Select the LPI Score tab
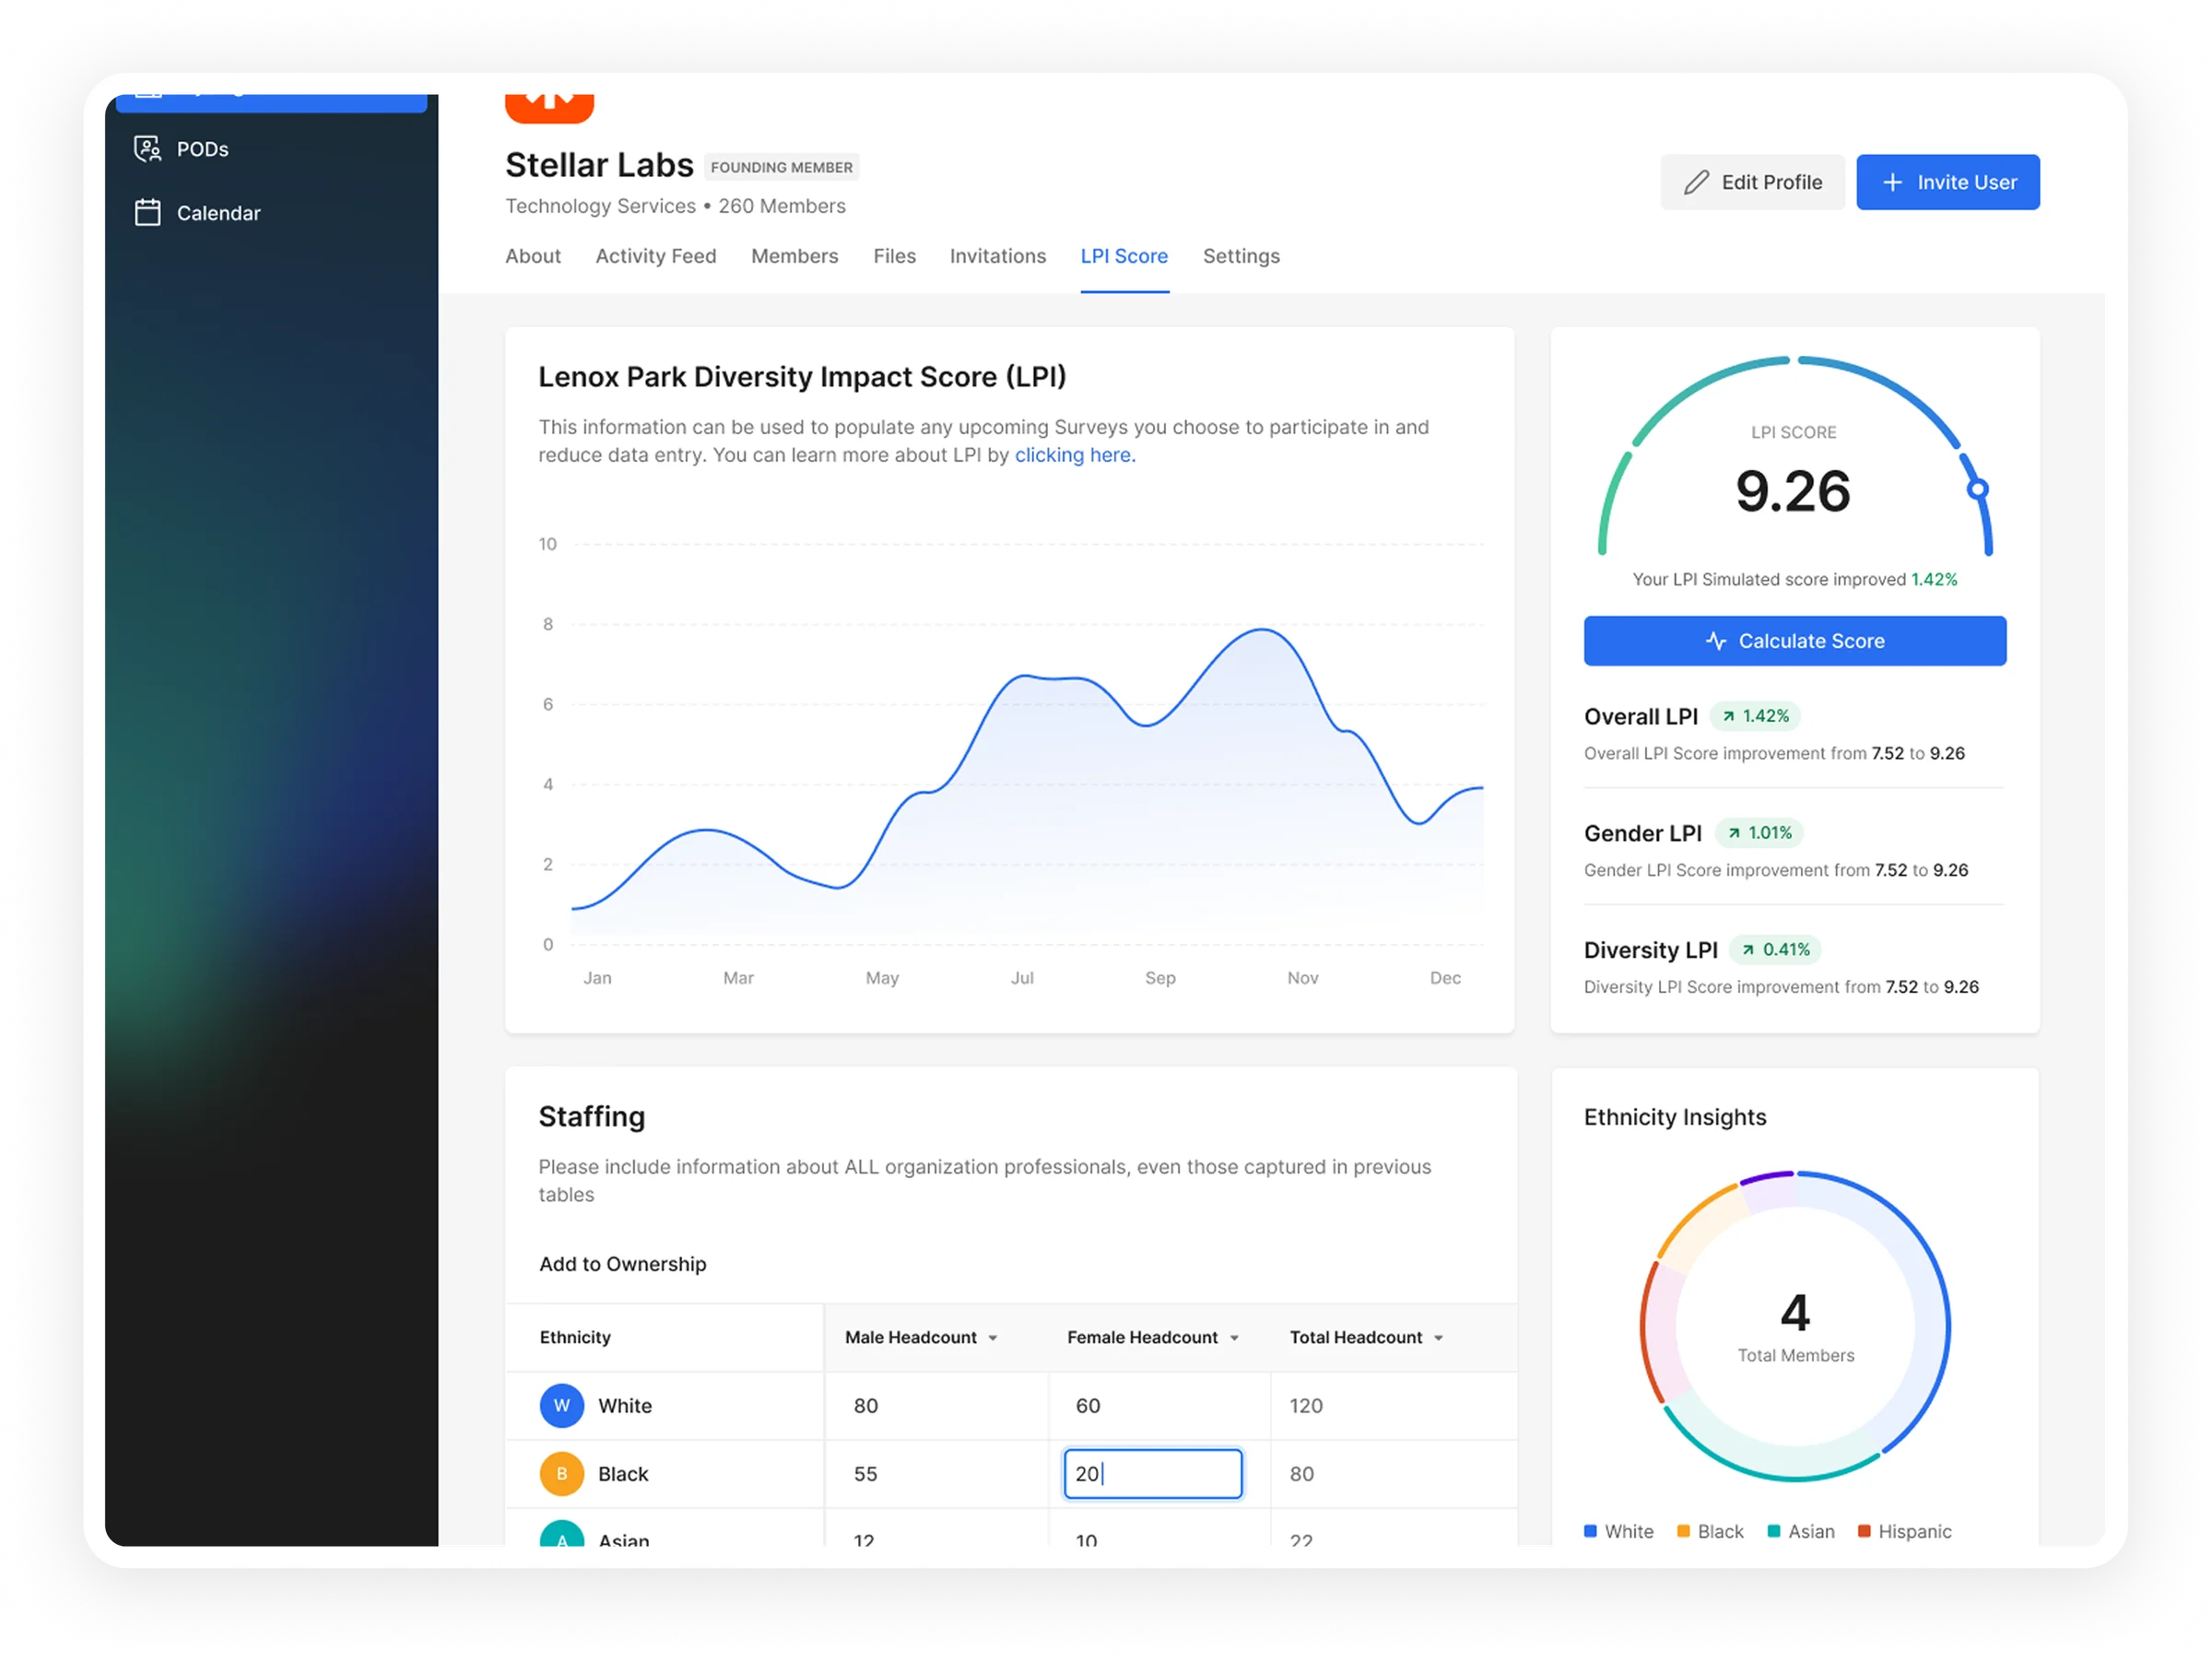This screenshot has width=2212, height=1663. click(x=1124, y=256)
